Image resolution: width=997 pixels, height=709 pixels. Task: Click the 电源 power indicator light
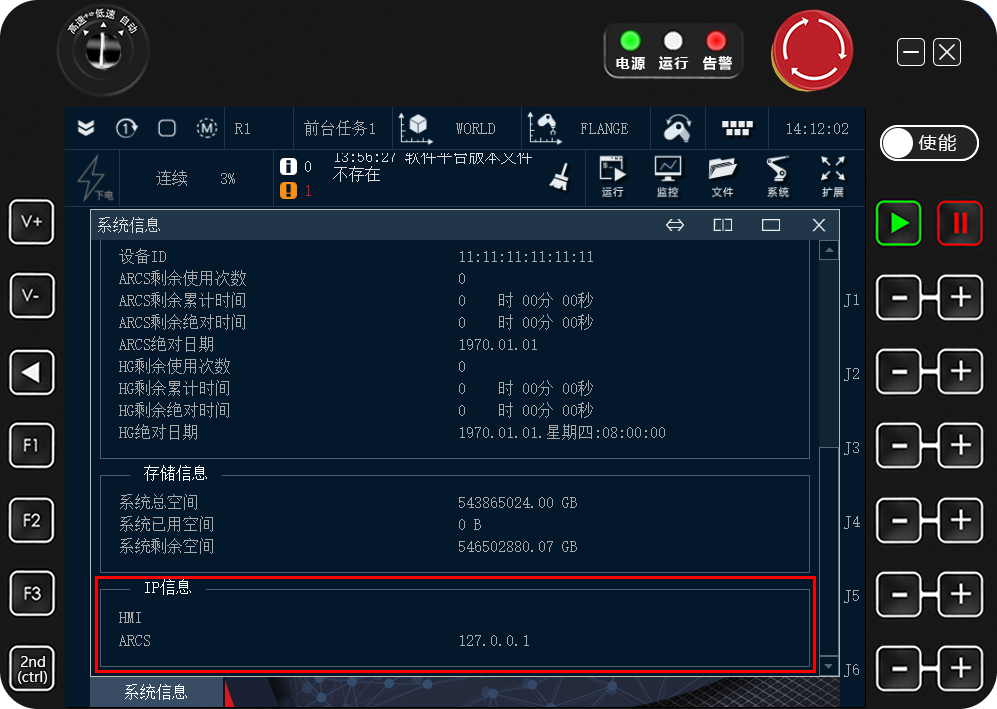(x=630, y=41)
